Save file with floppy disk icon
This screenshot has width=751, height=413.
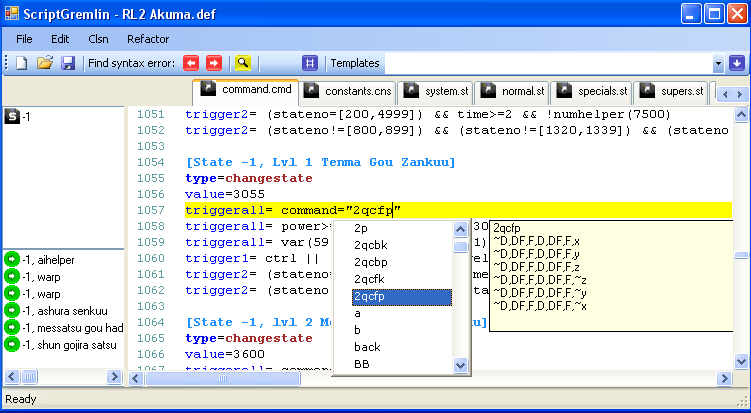[68, 63]
